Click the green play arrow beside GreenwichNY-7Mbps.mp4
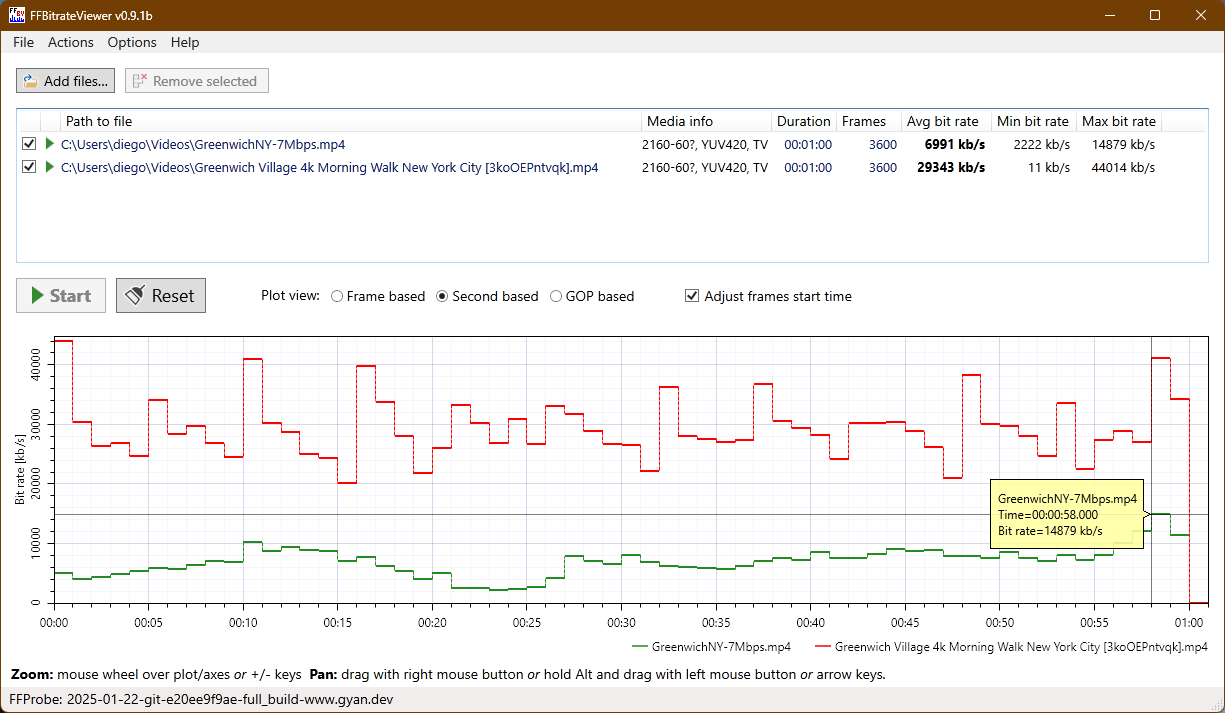The image size is (1225, 713). [50, 144]
